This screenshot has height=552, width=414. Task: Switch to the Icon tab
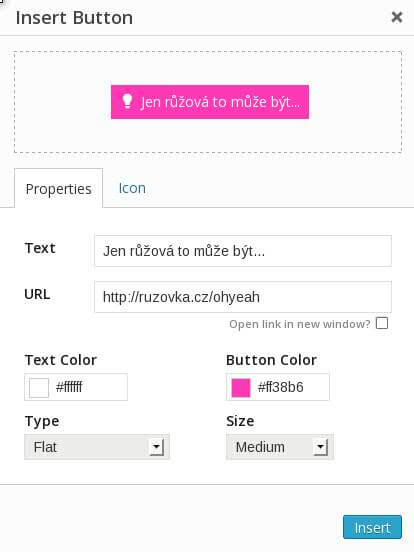[x=132, y=188]
